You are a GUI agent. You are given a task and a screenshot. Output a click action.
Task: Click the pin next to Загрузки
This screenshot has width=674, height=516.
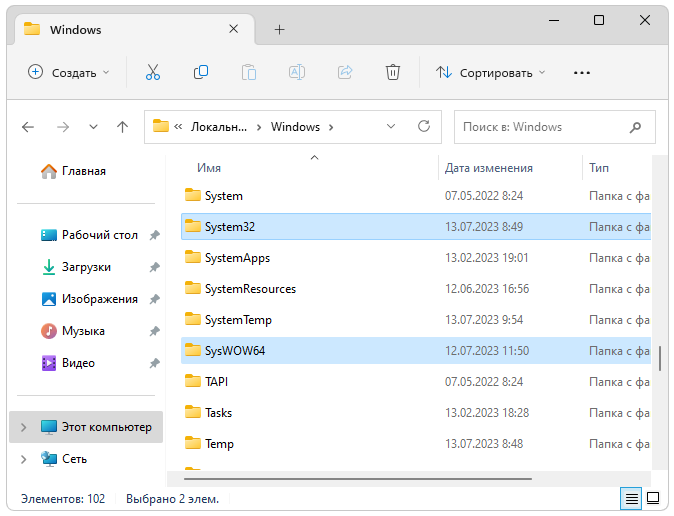tap(154, 267)
